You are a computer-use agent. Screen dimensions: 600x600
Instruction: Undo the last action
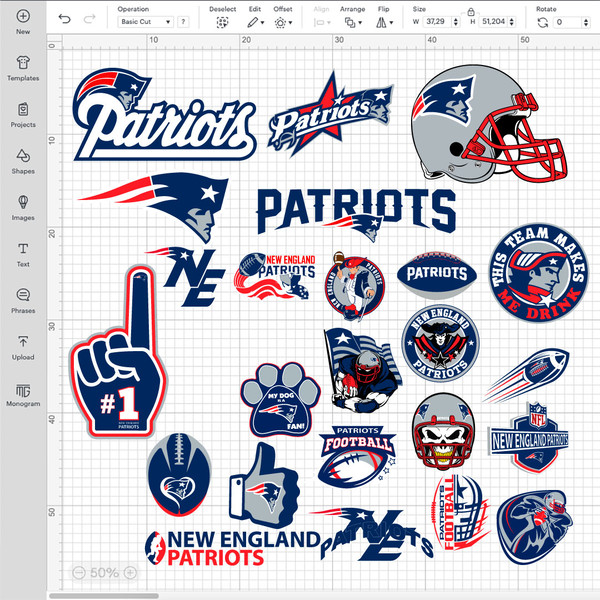pos(65,19)
